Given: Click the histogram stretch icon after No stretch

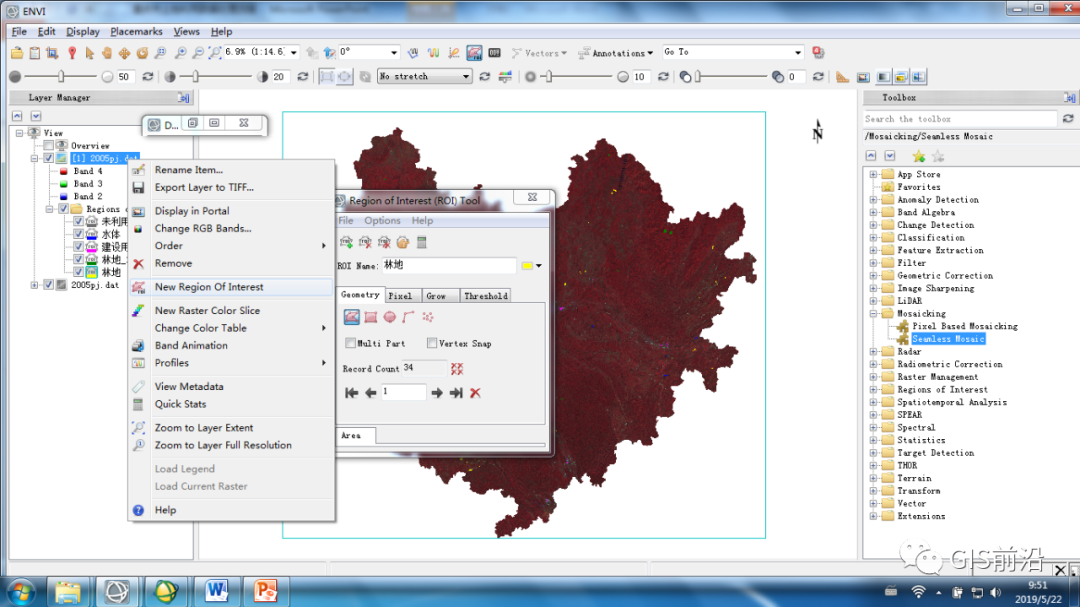Looking at the screenshot, I should point(505,76).
